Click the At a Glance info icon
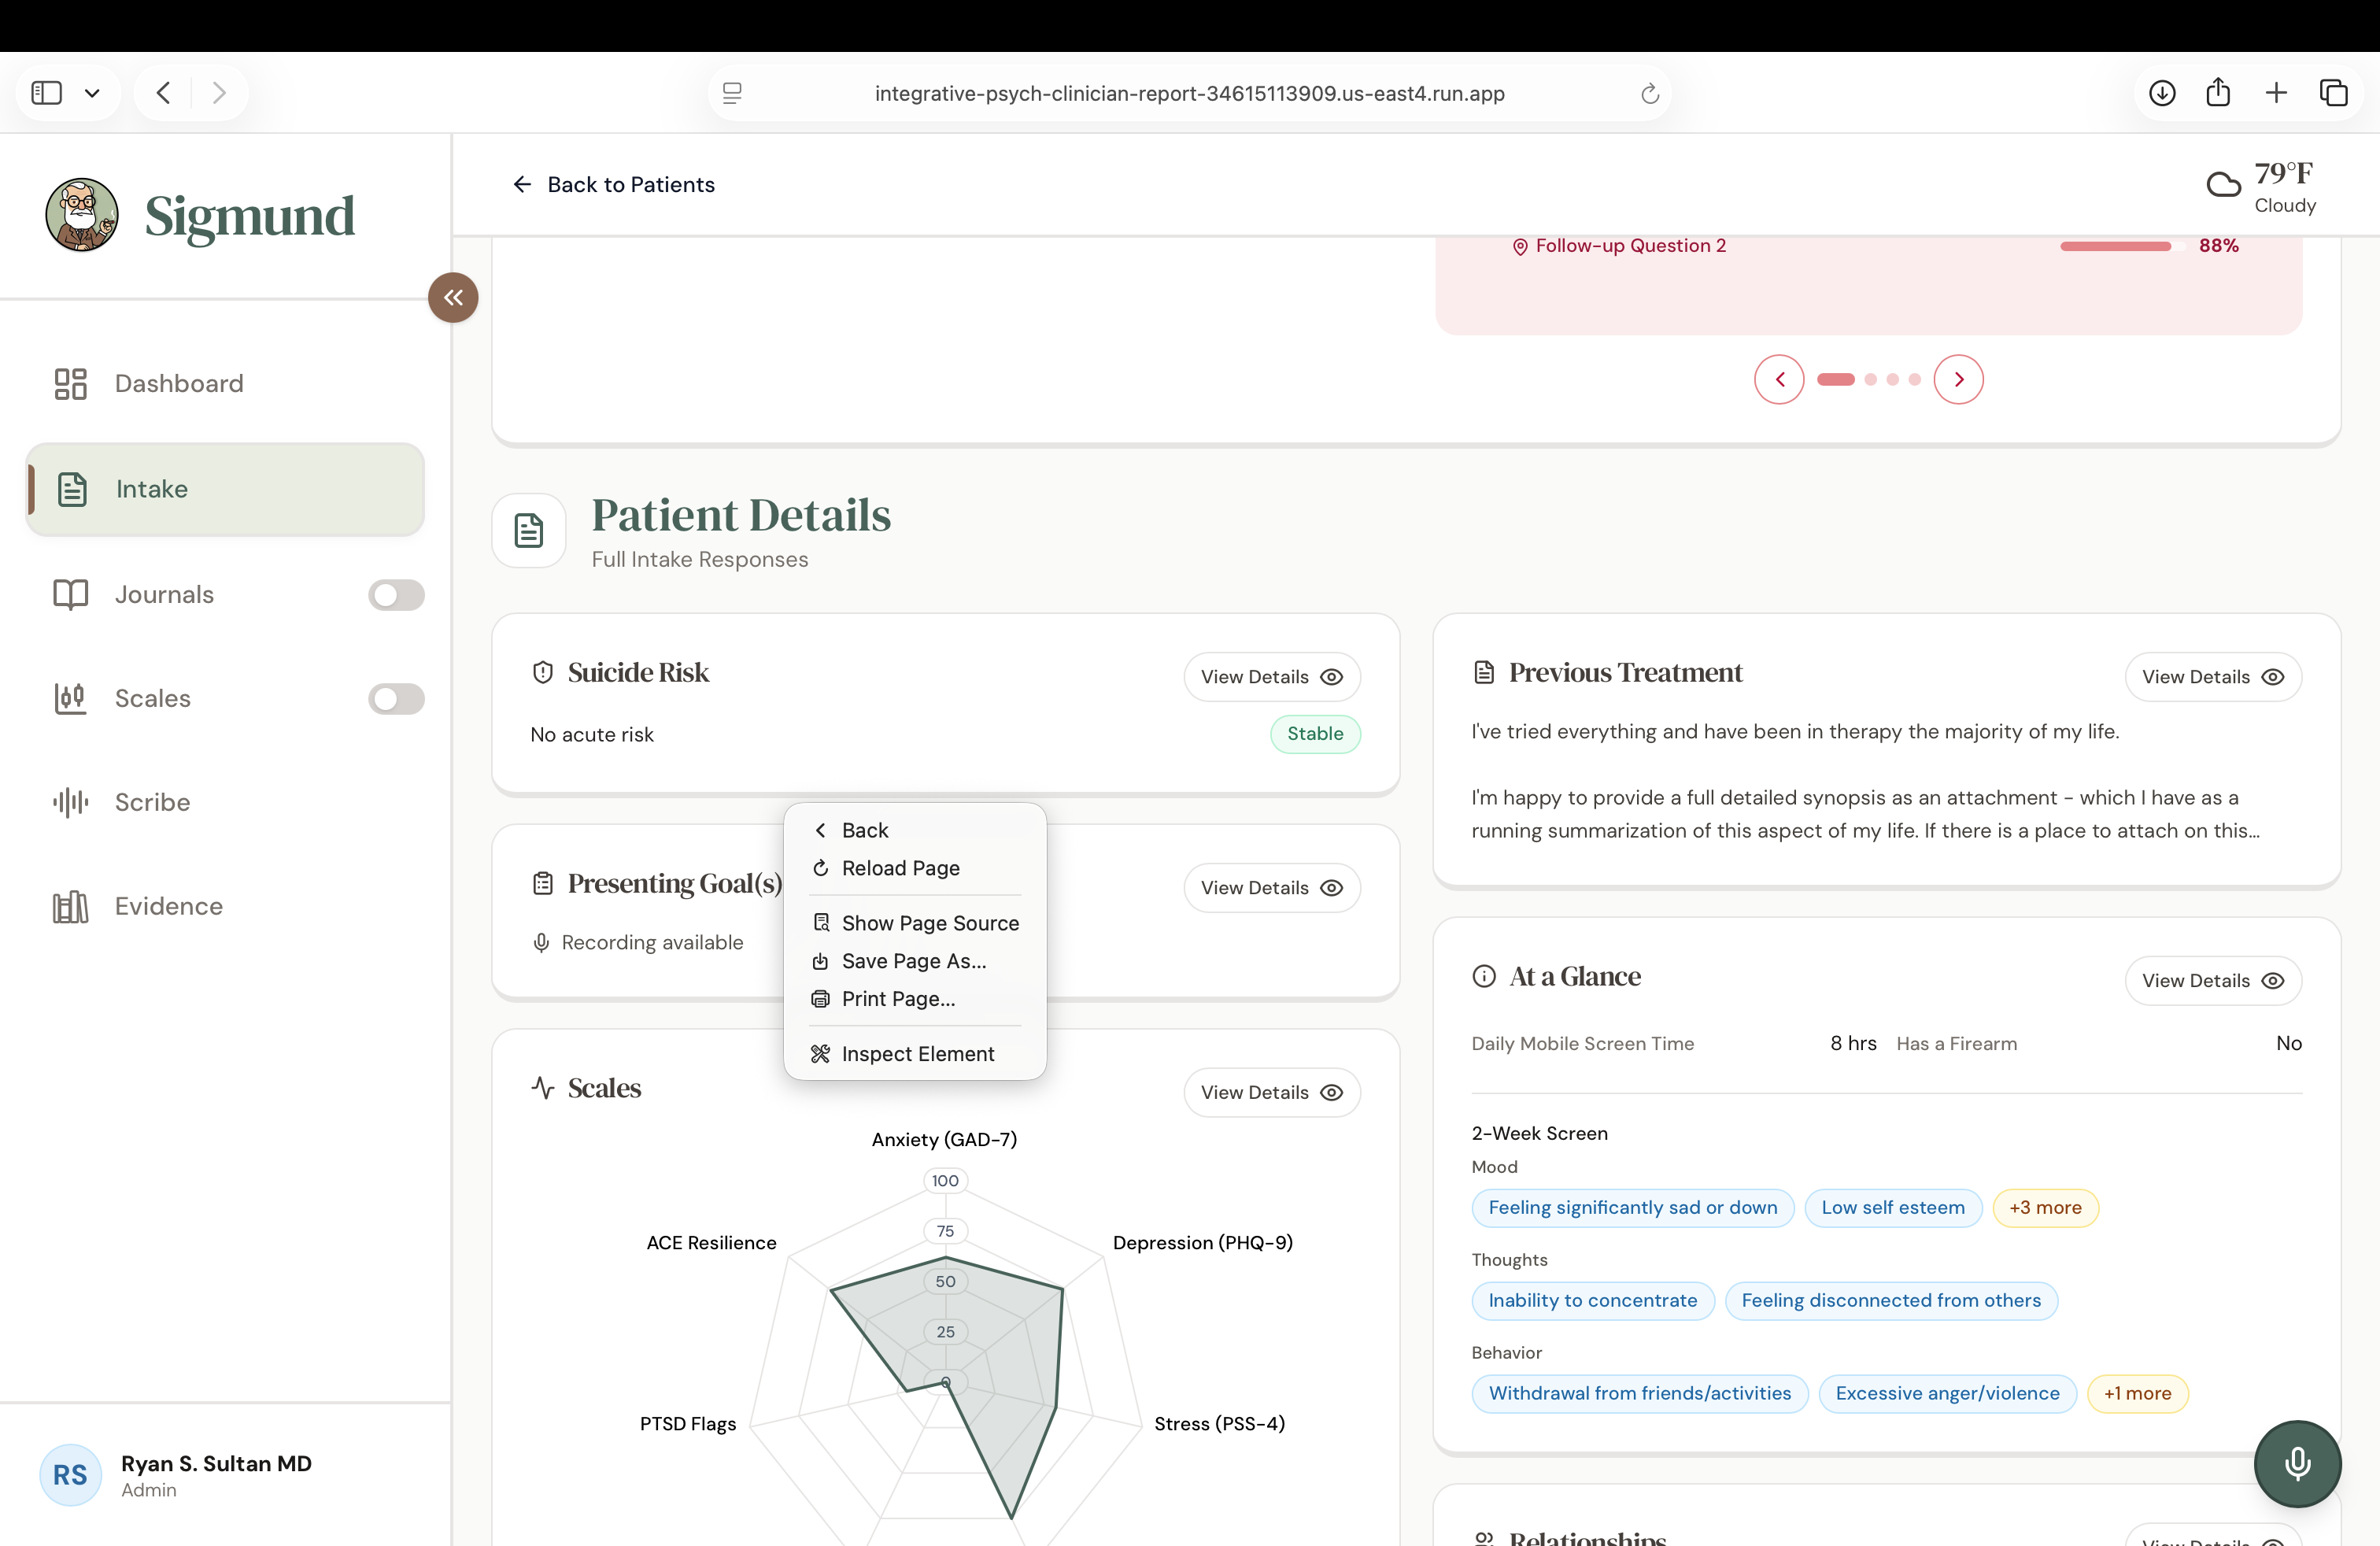2380x1546 pixels. point(1484,977)
